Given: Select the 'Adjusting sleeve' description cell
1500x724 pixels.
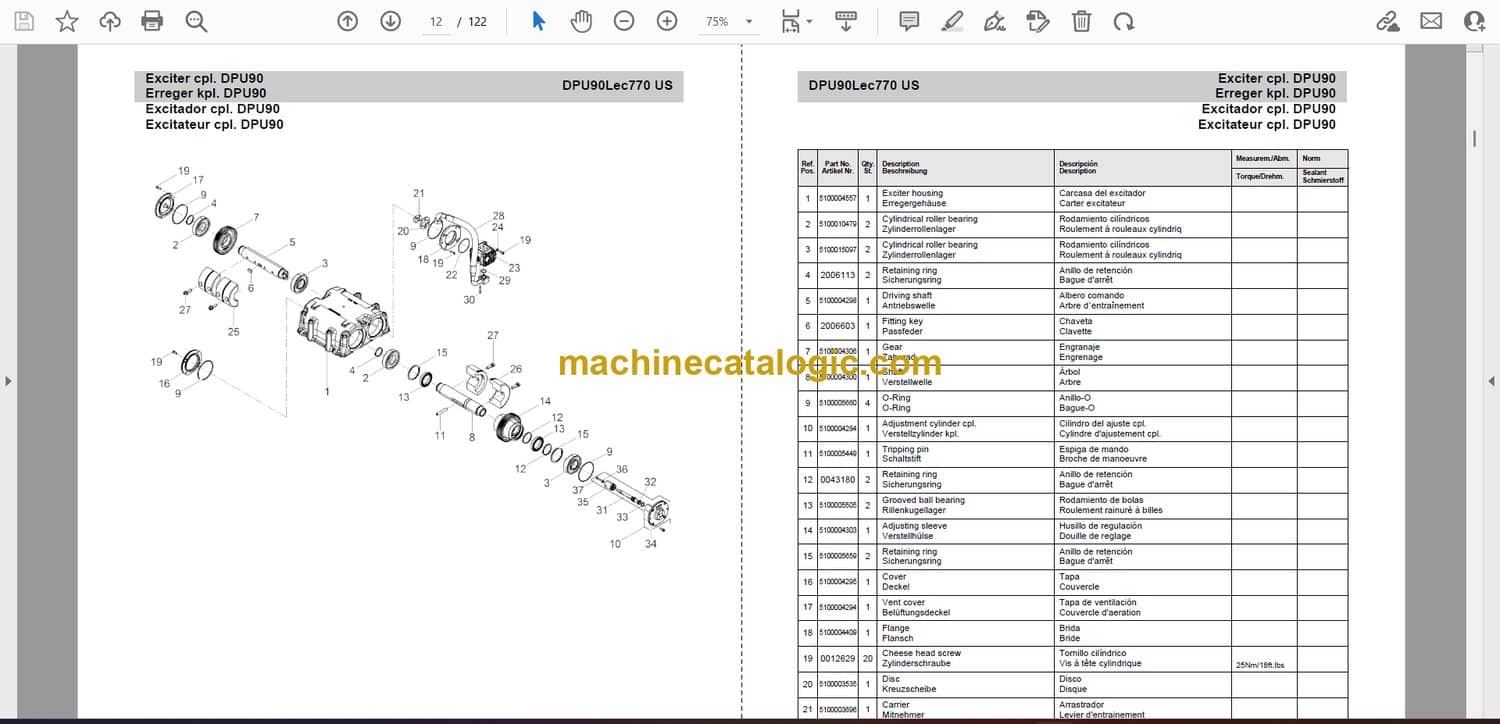Looking at the screenshot, I should pyautogui.click(x=965, y=531).
